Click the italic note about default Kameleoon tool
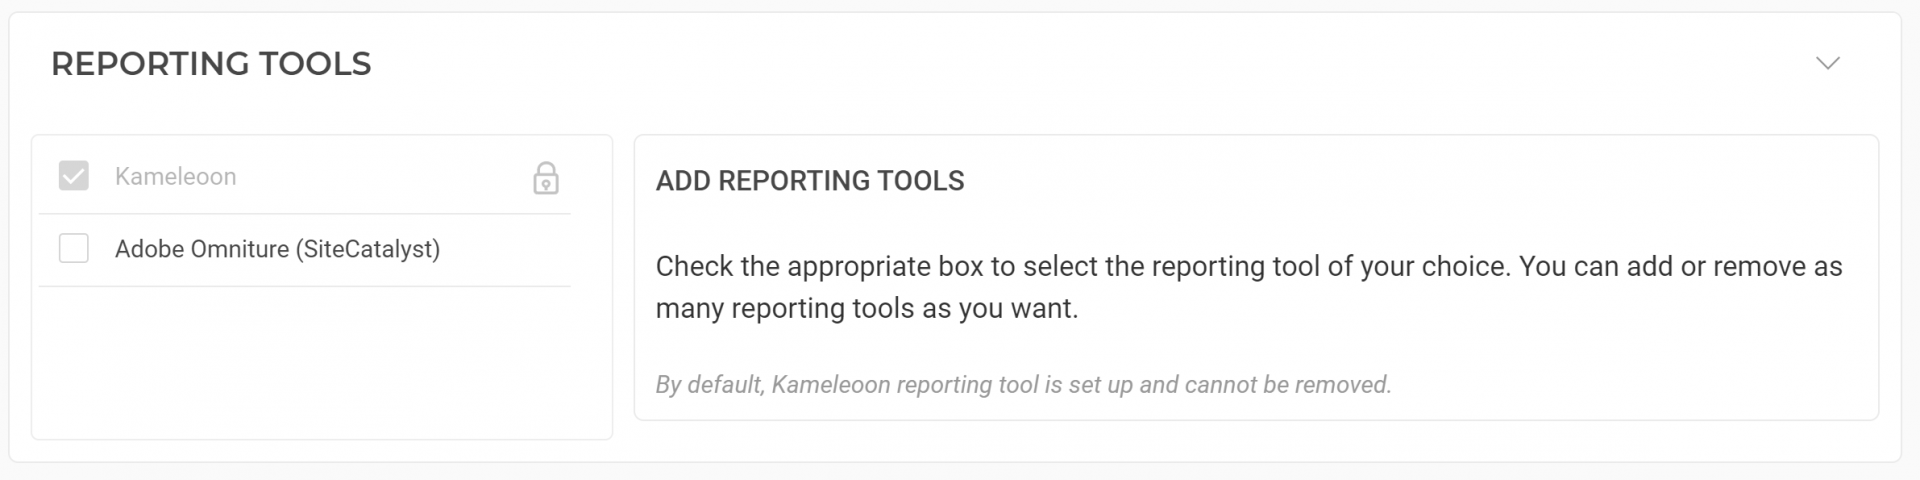 click(x=1023, y=385)
